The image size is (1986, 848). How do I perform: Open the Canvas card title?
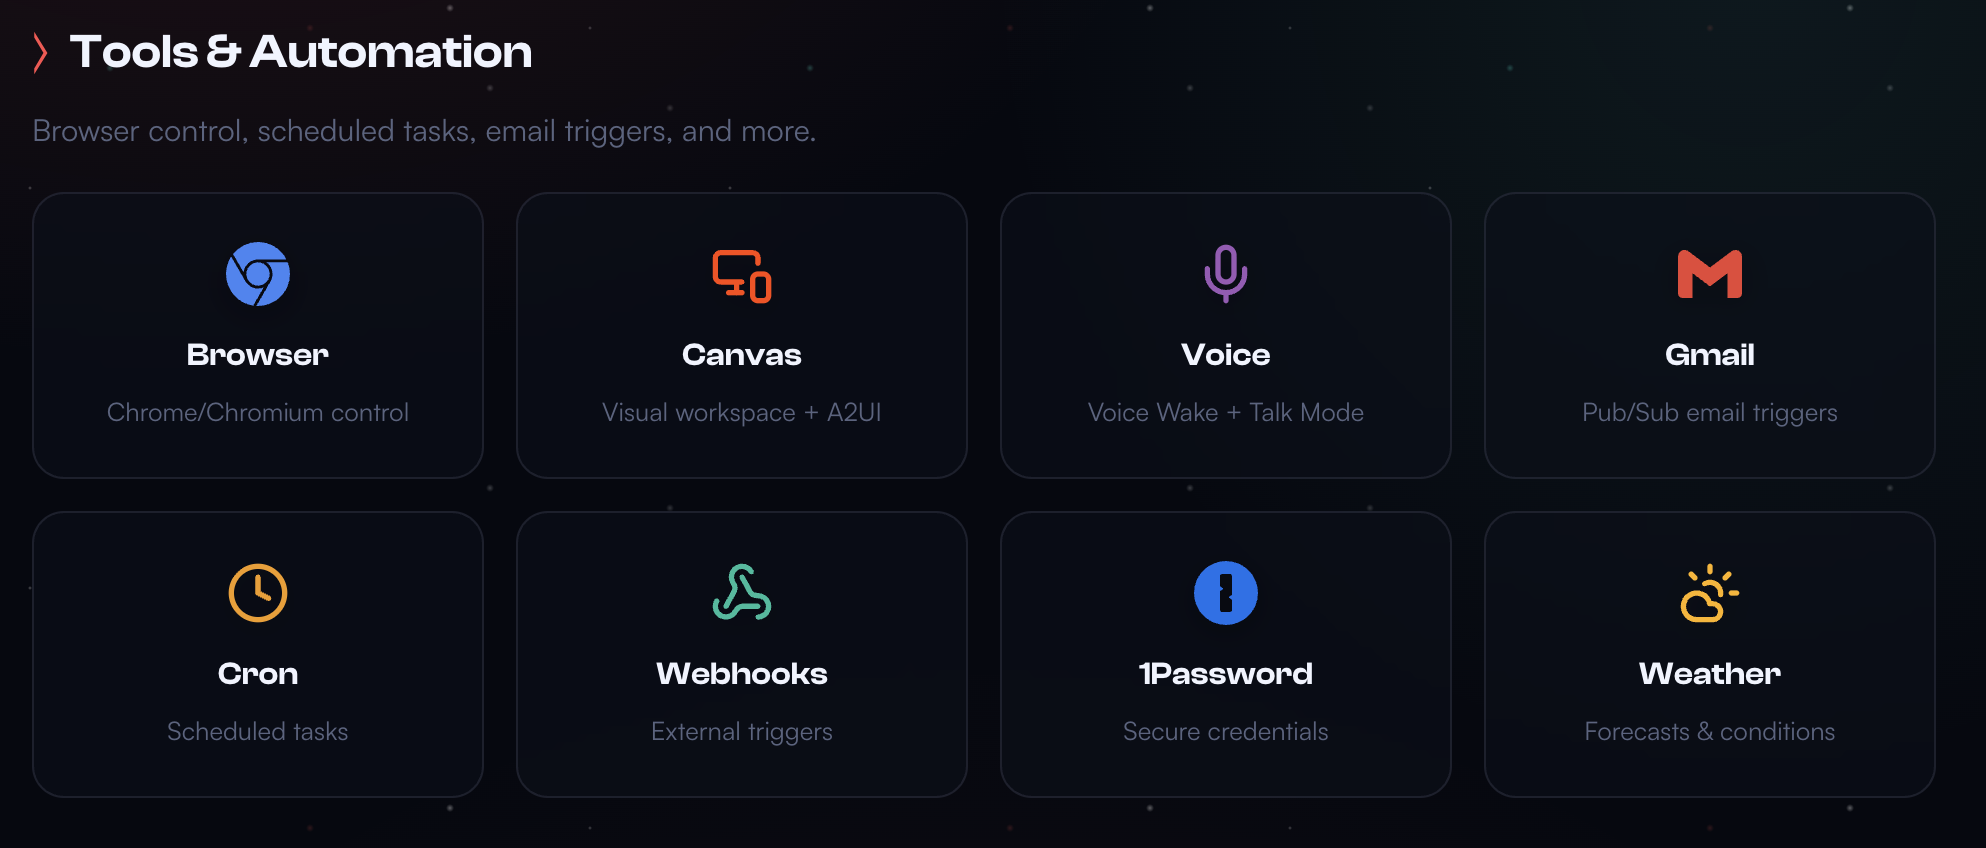pos(742,355)
